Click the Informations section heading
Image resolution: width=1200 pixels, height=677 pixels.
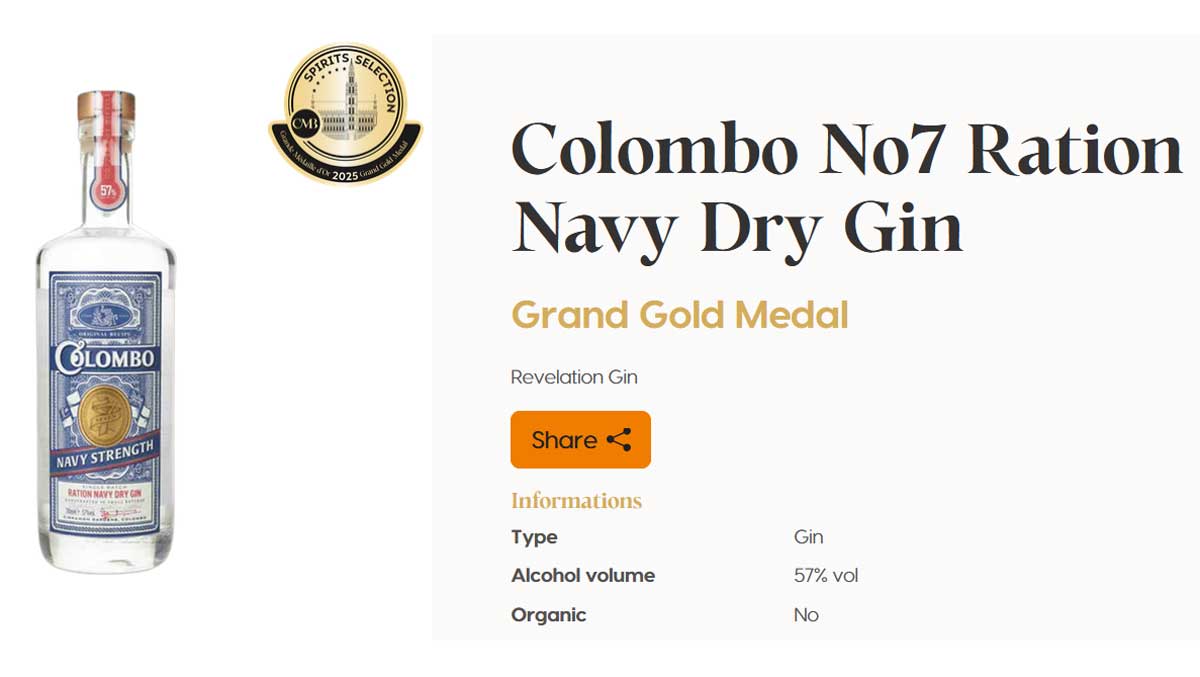[x=576, y=500]
